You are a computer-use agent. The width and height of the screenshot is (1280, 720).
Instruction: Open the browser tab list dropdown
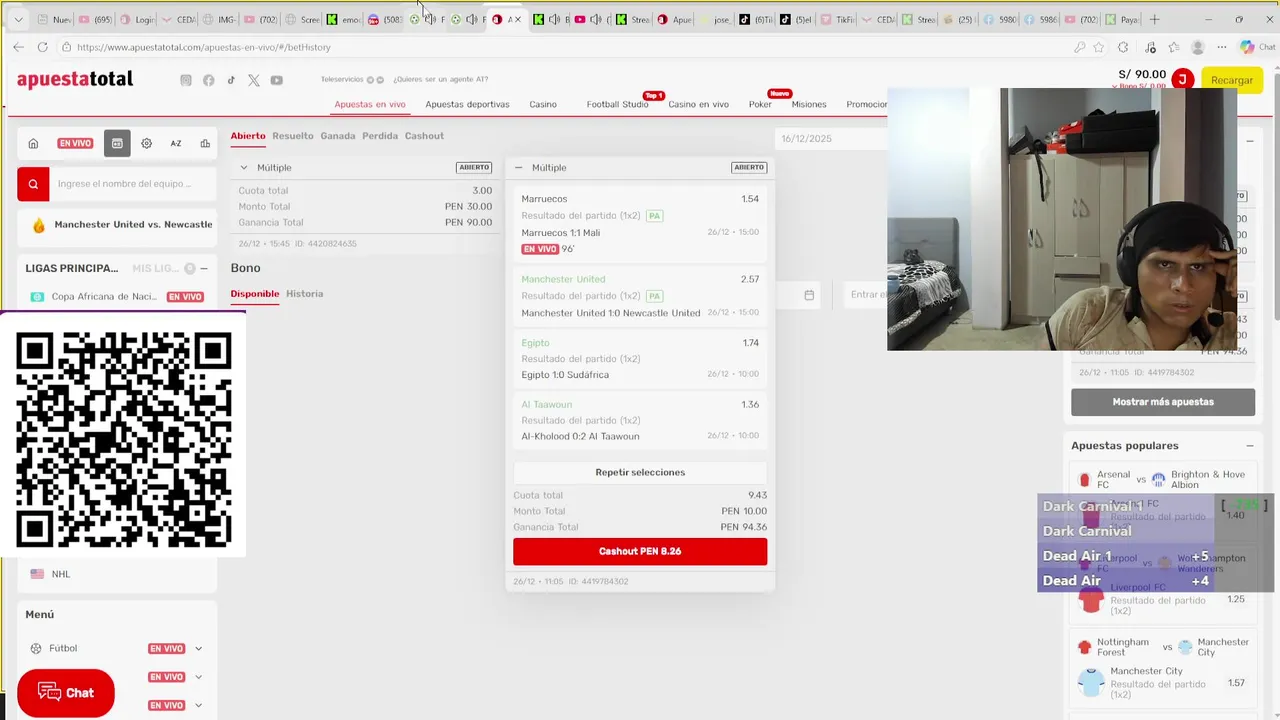click(18, 19)
